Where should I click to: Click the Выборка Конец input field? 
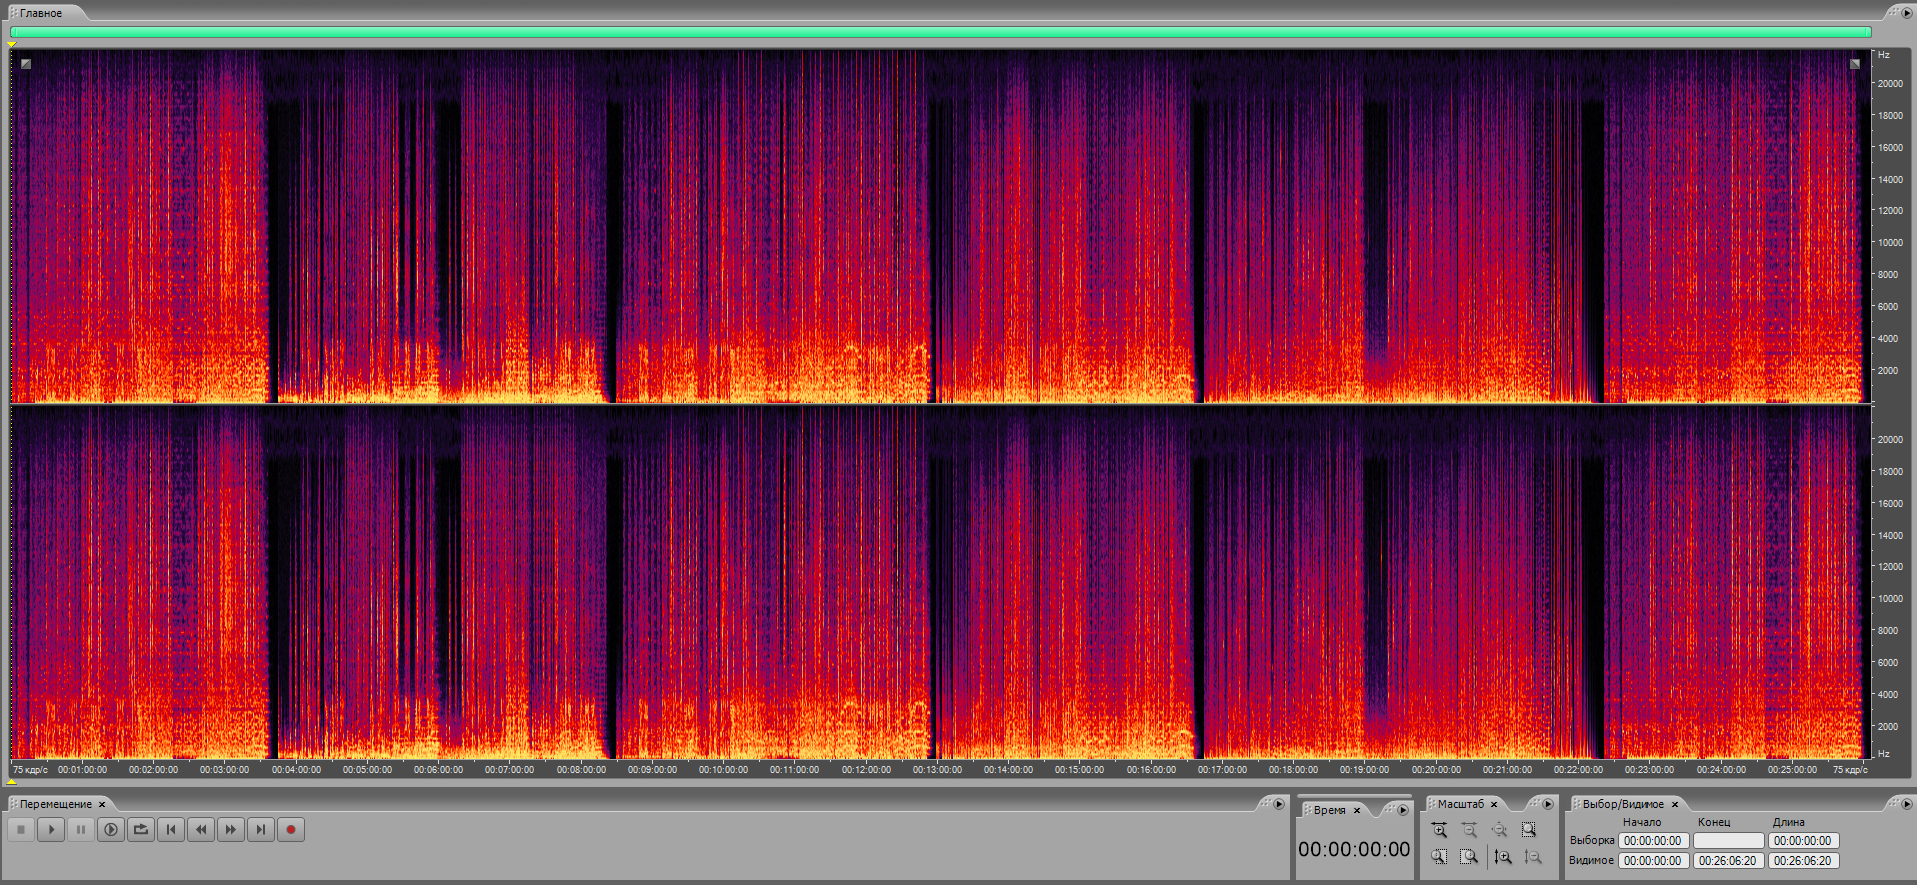pos(1728,841)
